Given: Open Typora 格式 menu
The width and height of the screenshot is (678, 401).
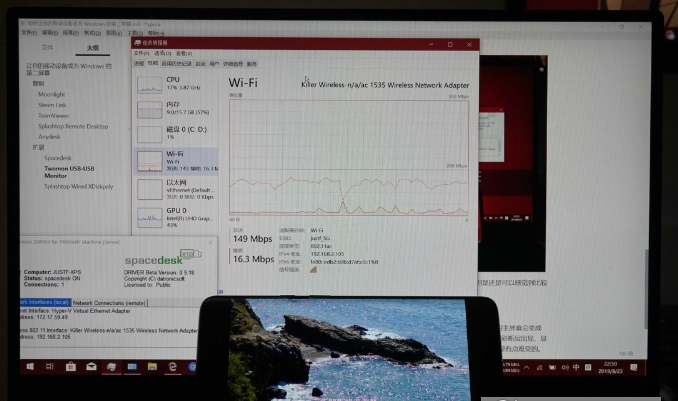Looking at the screenshot, I should pos(92,33).
